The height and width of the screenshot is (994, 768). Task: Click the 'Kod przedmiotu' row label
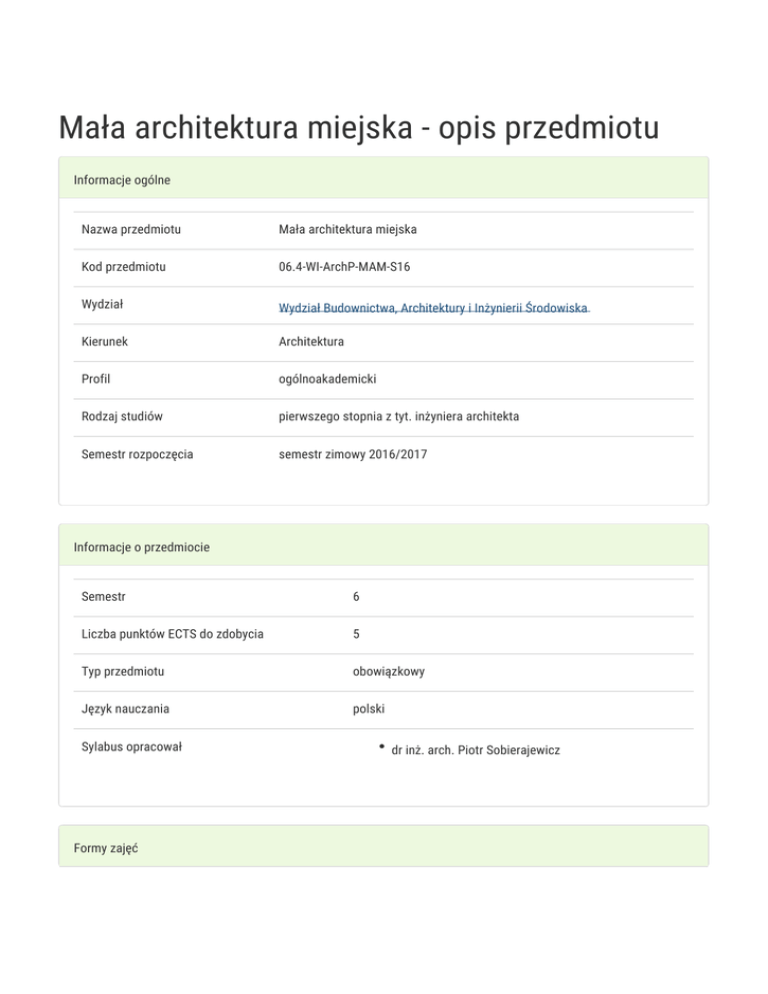(124, 267)
